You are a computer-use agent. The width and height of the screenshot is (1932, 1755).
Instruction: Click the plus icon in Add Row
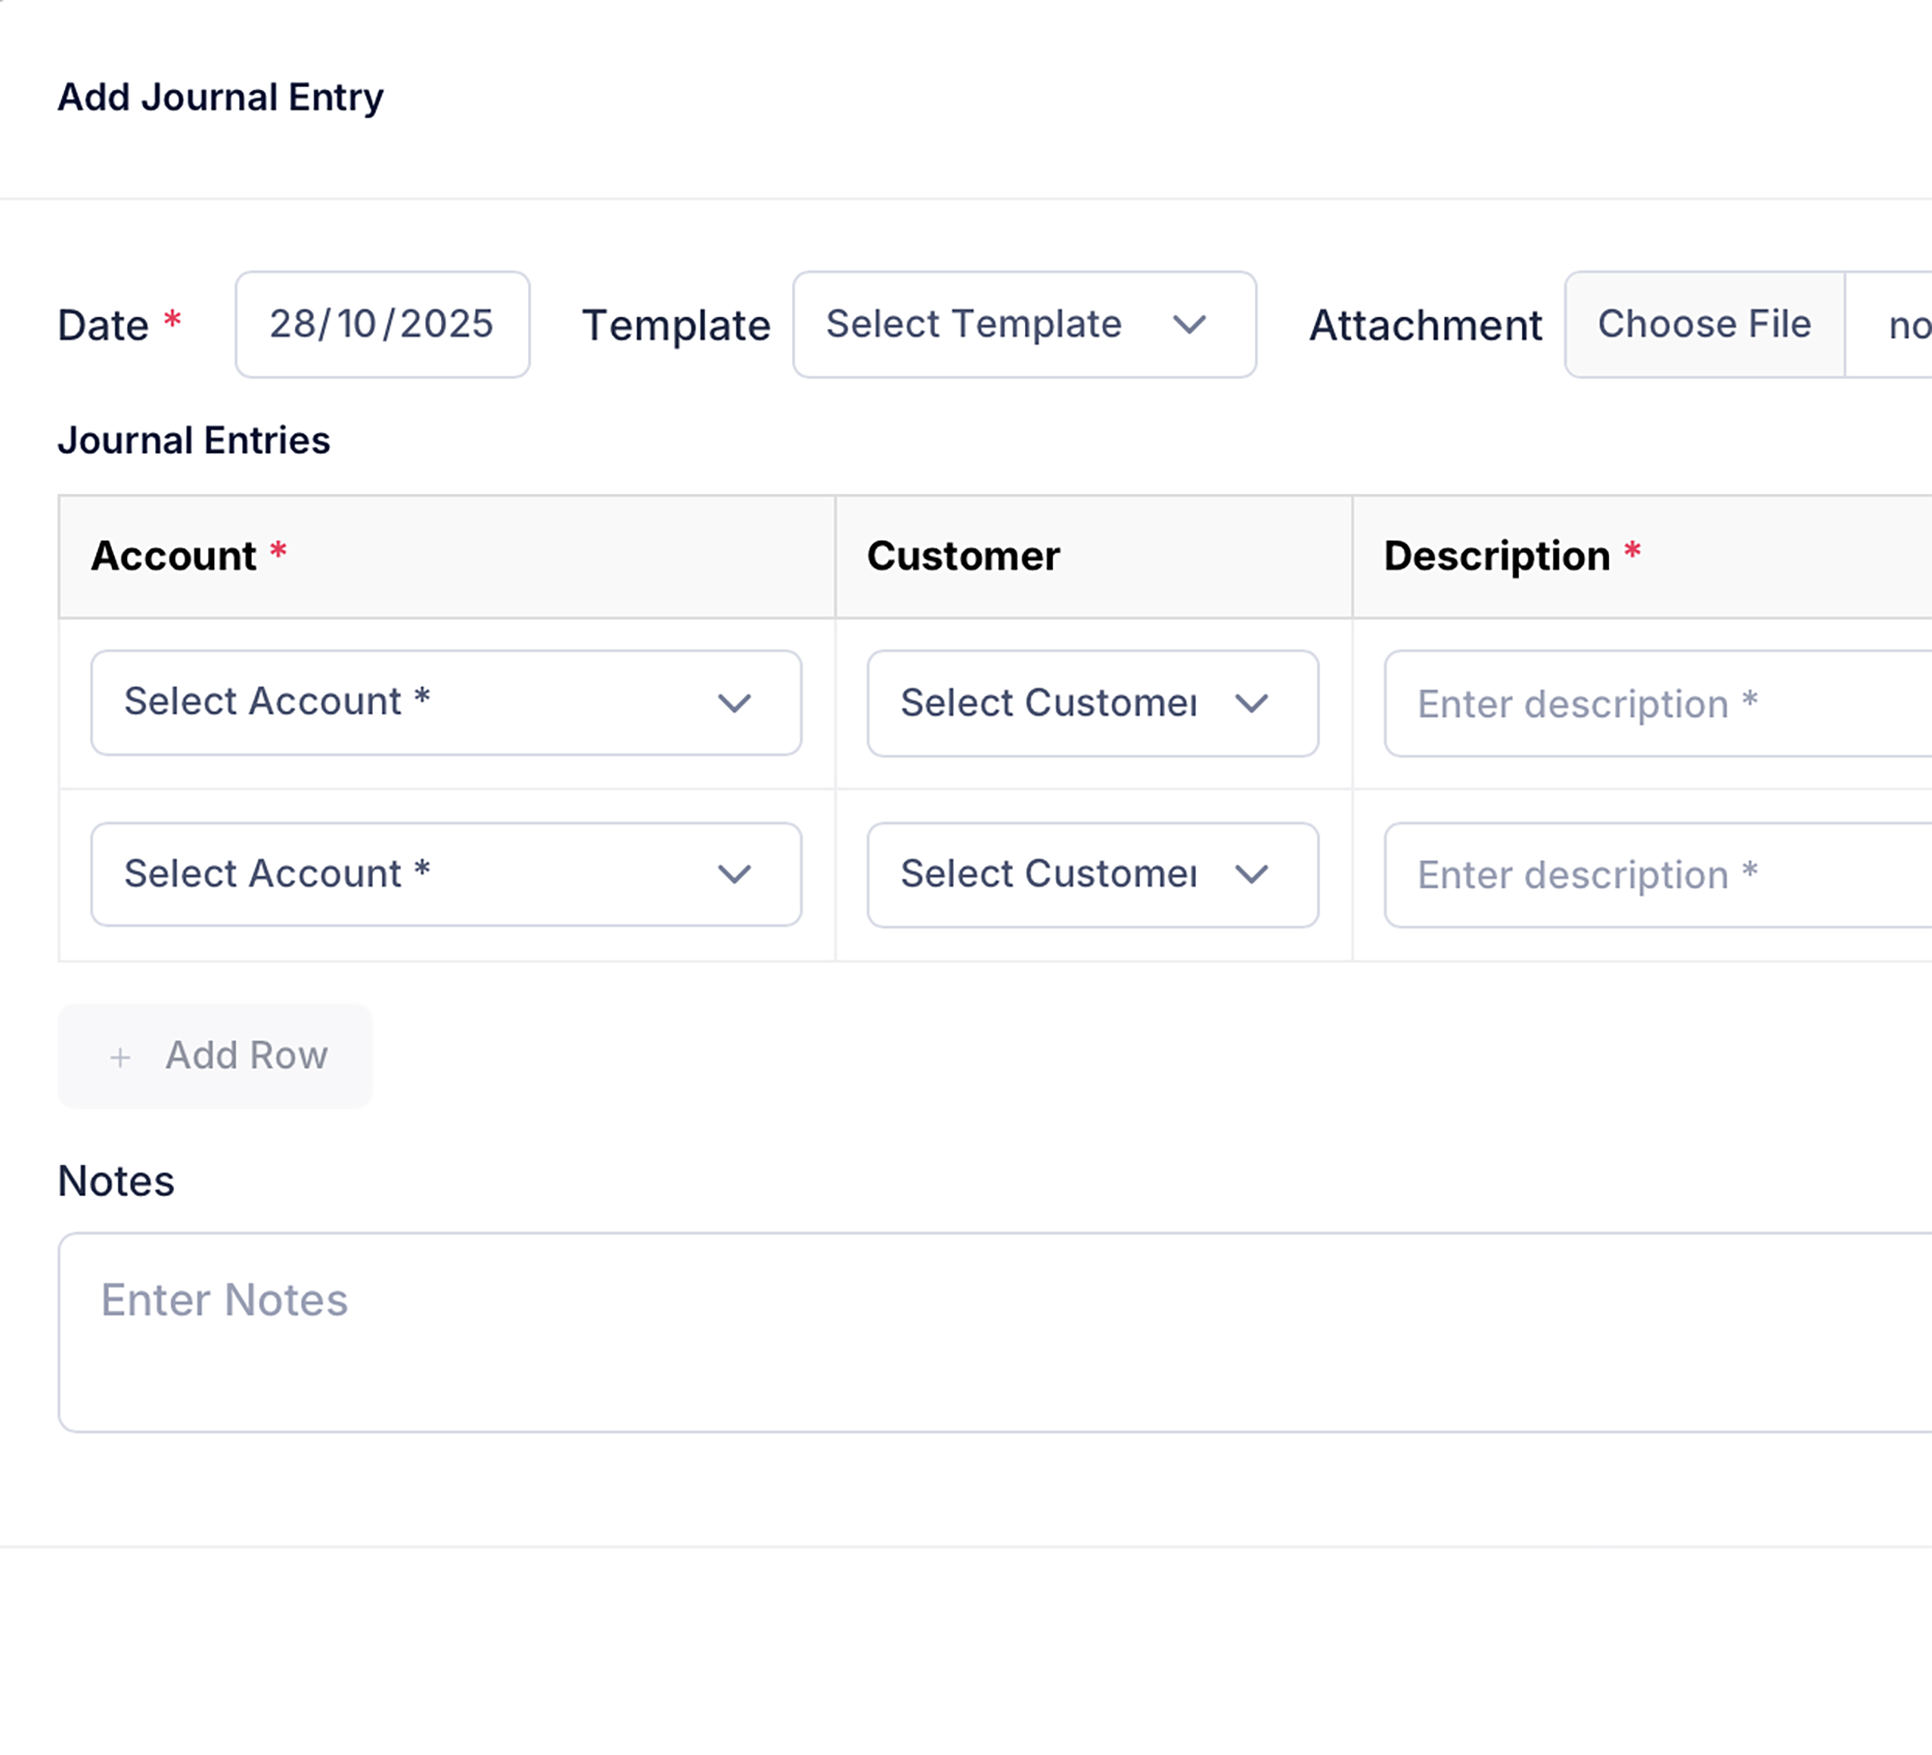[x=120, y=1057]
